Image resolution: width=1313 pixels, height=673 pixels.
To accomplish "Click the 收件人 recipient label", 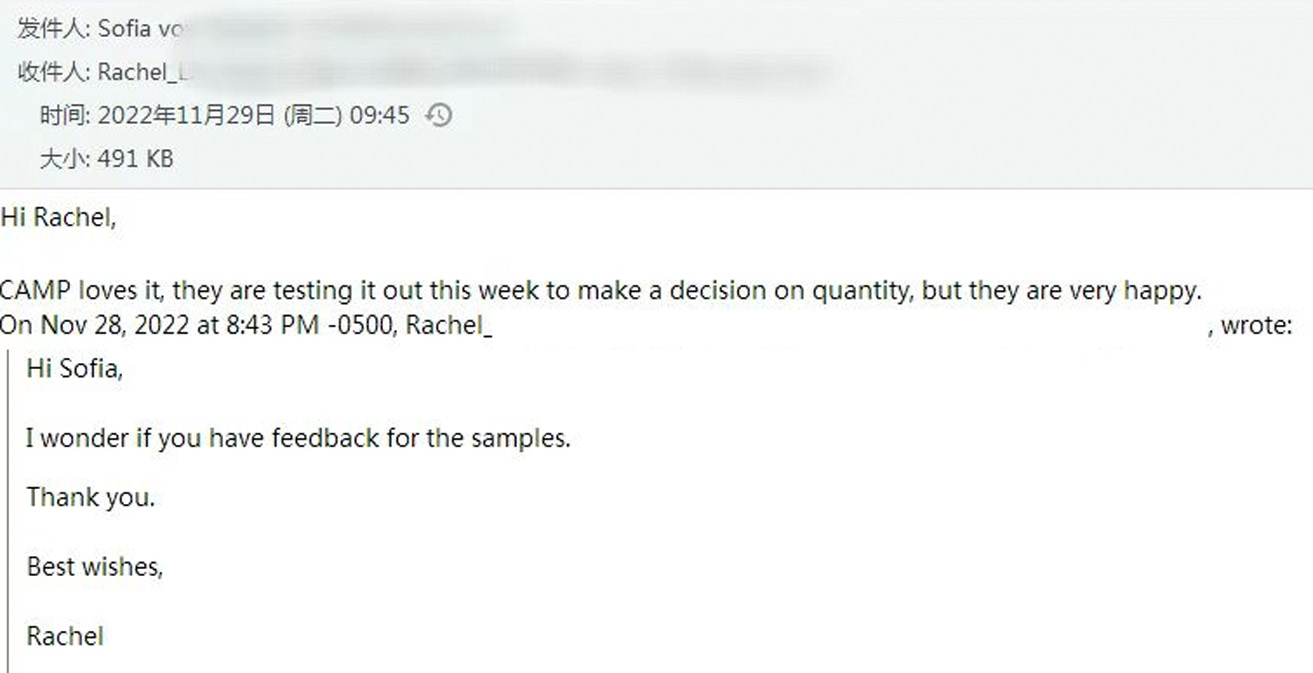I will pos(55,72).
